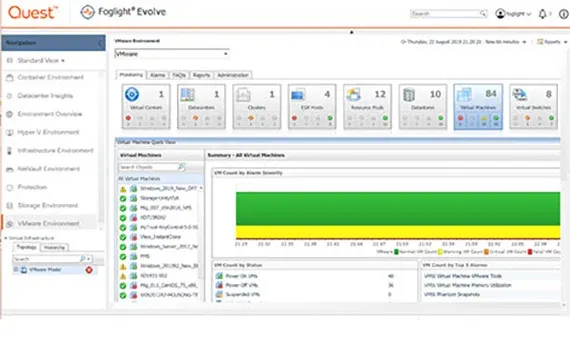Select the Virtual Machines tile showing 84

[478, 106]
